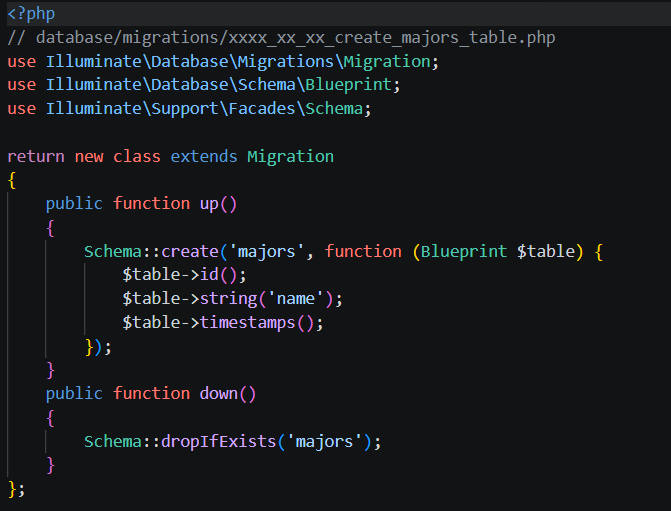Click the 'up' function name
This screenshot has height=511, width=671.
tap(209, 204)
